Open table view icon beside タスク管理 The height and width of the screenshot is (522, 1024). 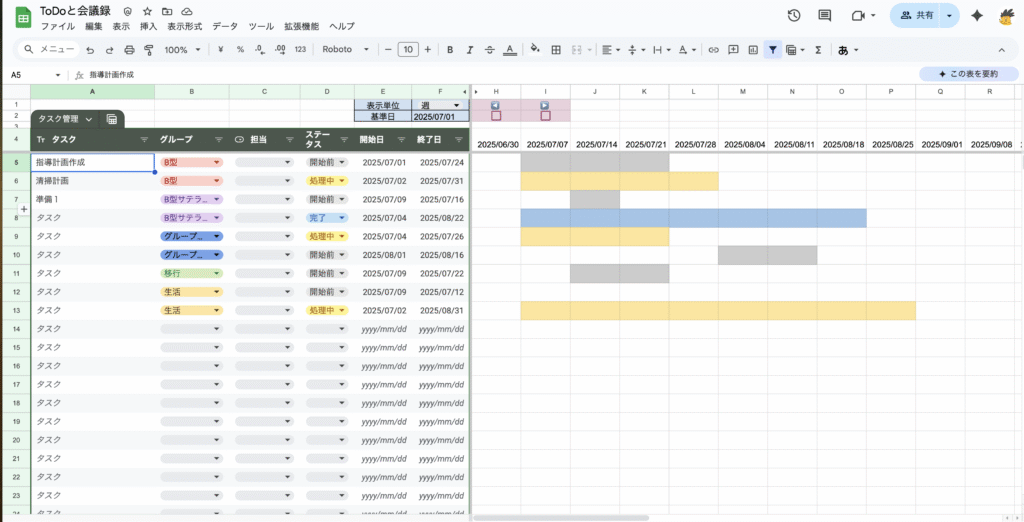click(x=112, y=119)
